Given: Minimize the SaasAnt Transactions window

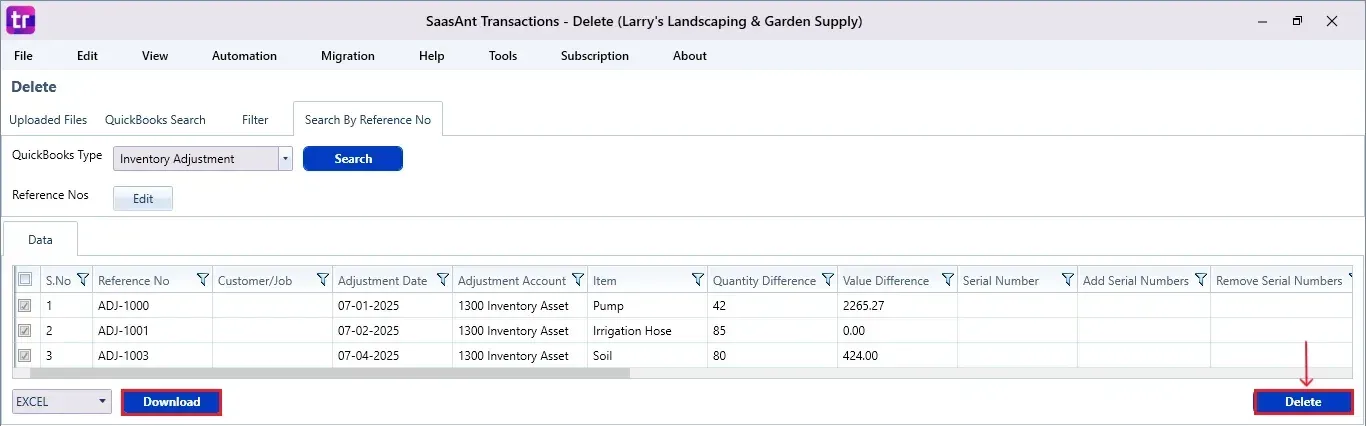Looking at the screenshot, I should [1262, 20].
